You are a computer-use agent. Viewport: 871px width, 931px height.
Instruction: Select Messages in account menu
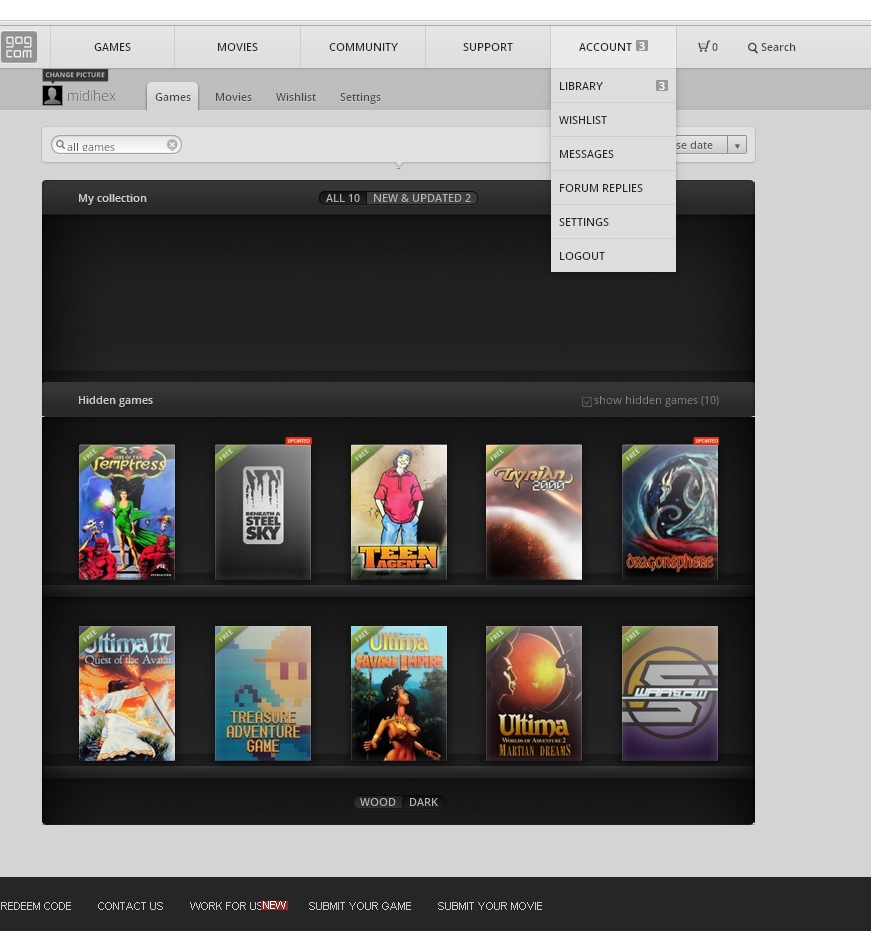(x=613, y=154)
